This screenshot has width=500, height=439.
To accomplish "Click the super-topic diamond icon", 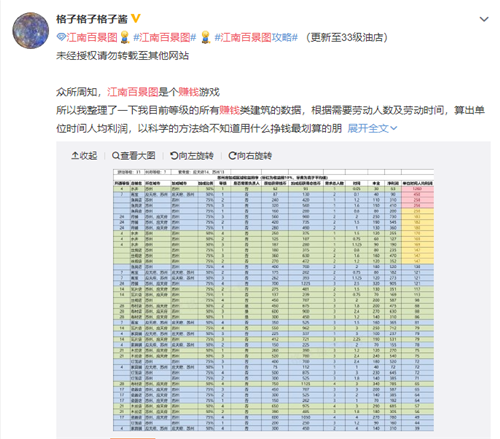I will click(x=61, y=37).
